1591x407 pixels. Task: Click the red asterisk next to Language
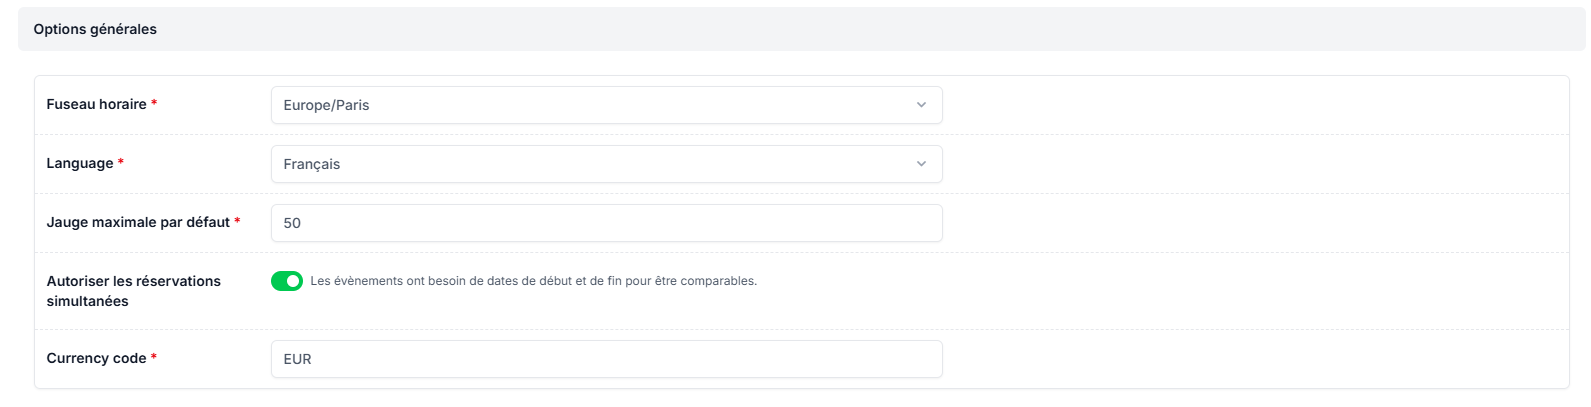[x=121, y=163]
